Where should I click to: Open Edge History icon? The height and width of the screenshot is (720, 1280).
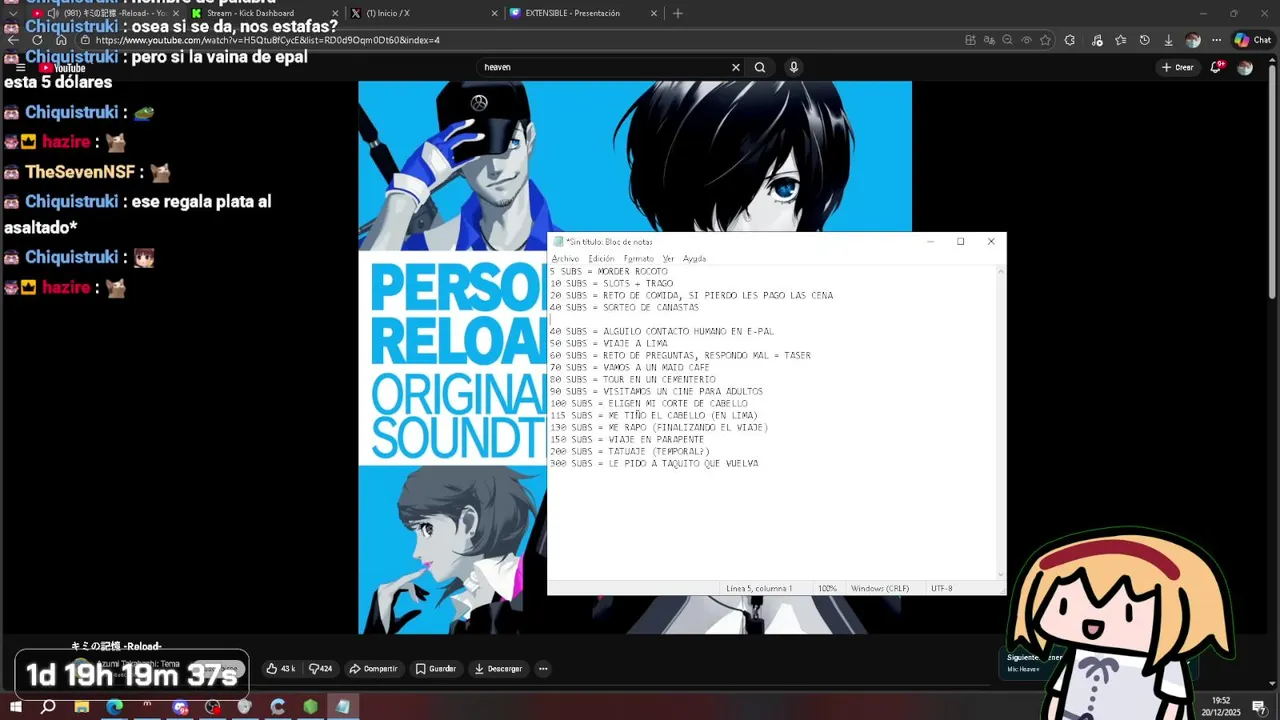coord(1144,40)
